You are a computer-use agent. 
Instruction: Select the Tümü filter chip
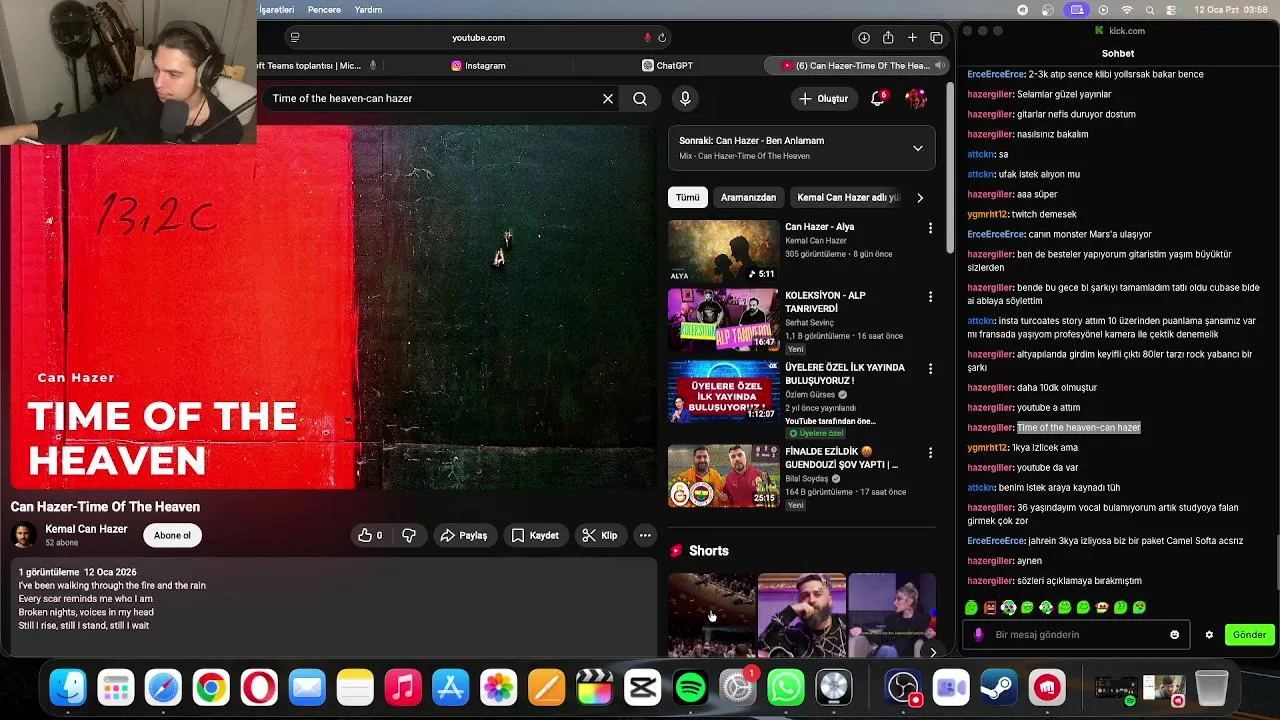point(688,198)
